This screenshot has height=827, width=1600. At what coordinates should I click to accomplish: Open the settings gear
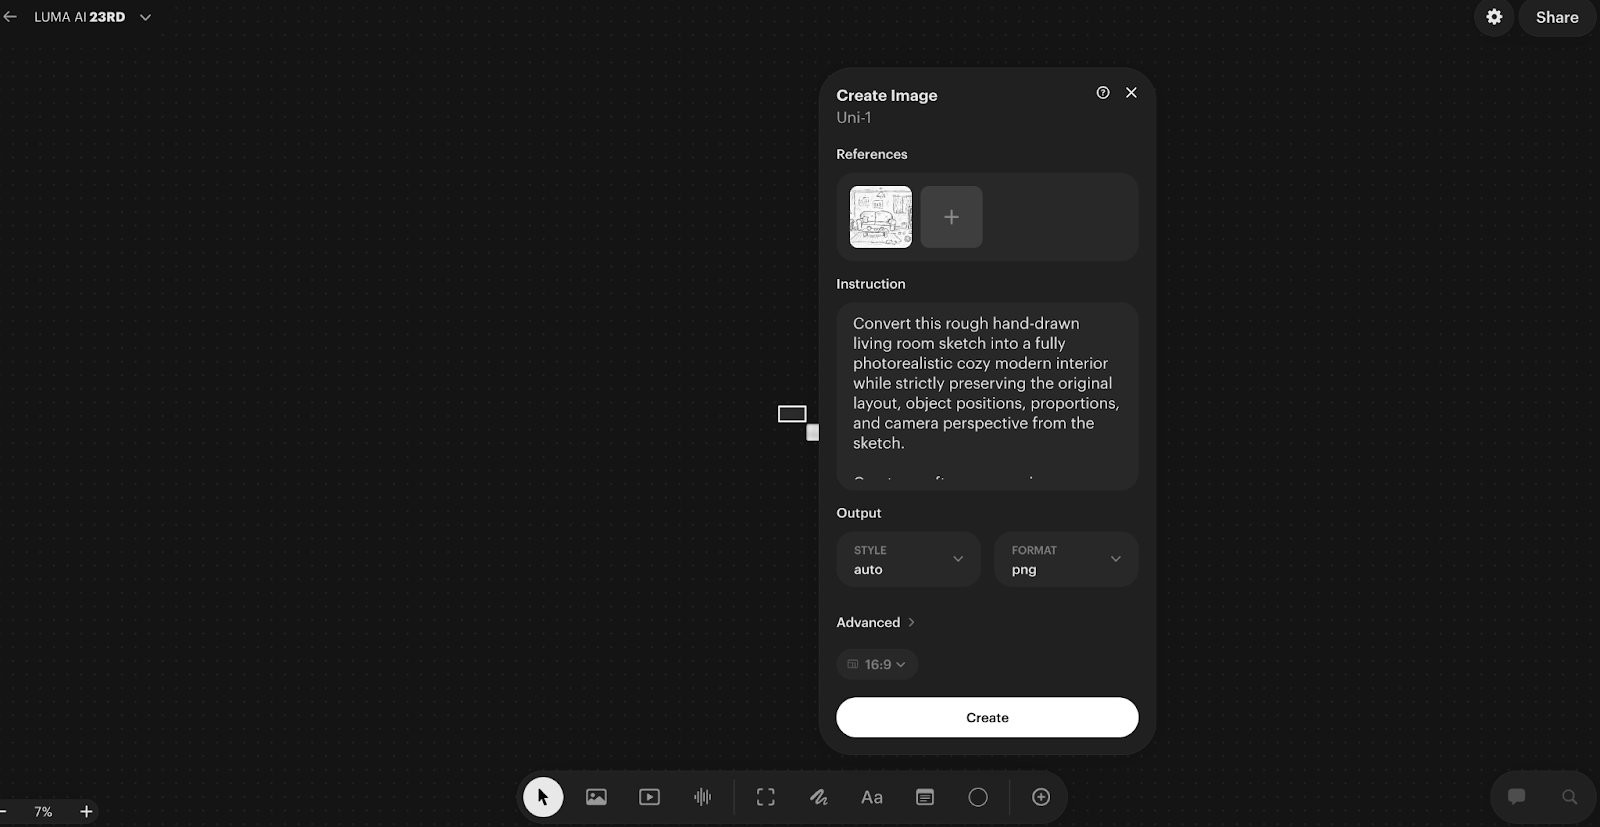[1494, 17]
